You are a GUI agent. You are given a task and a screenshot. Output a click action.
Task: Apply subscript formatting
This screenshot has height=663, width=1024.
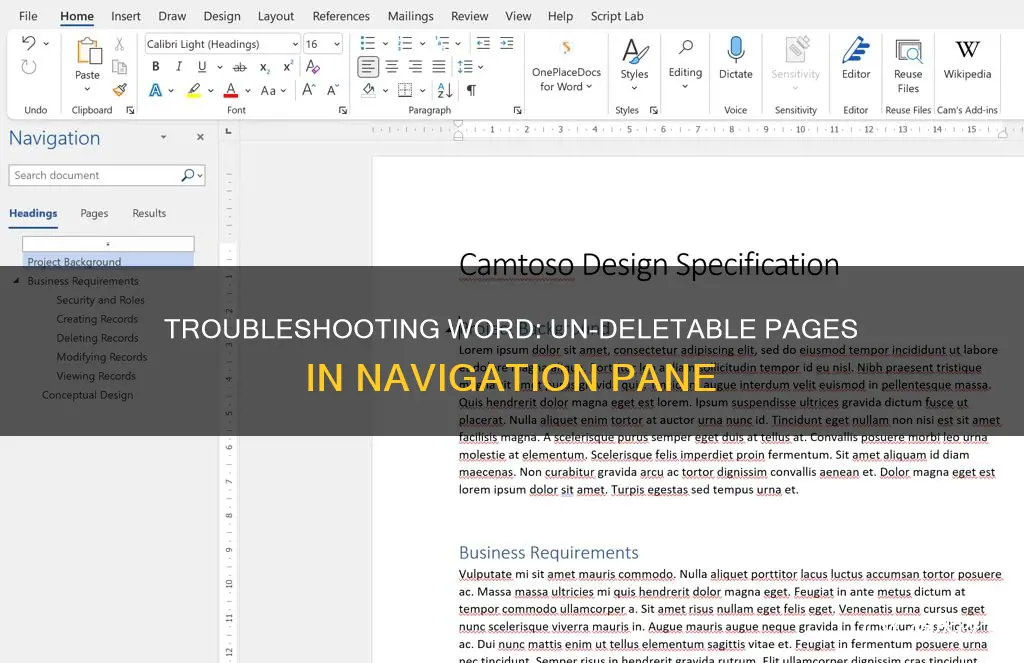264,67
